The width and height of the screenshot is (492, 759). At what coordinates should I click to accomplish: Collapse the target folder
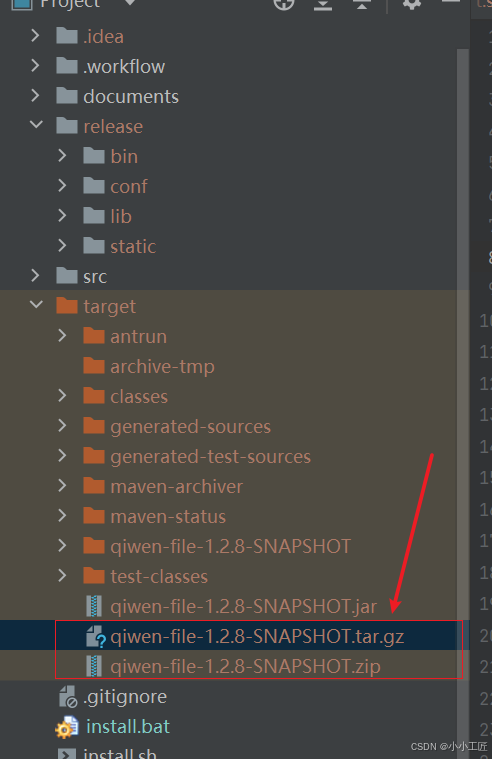[x=36, y=305]
